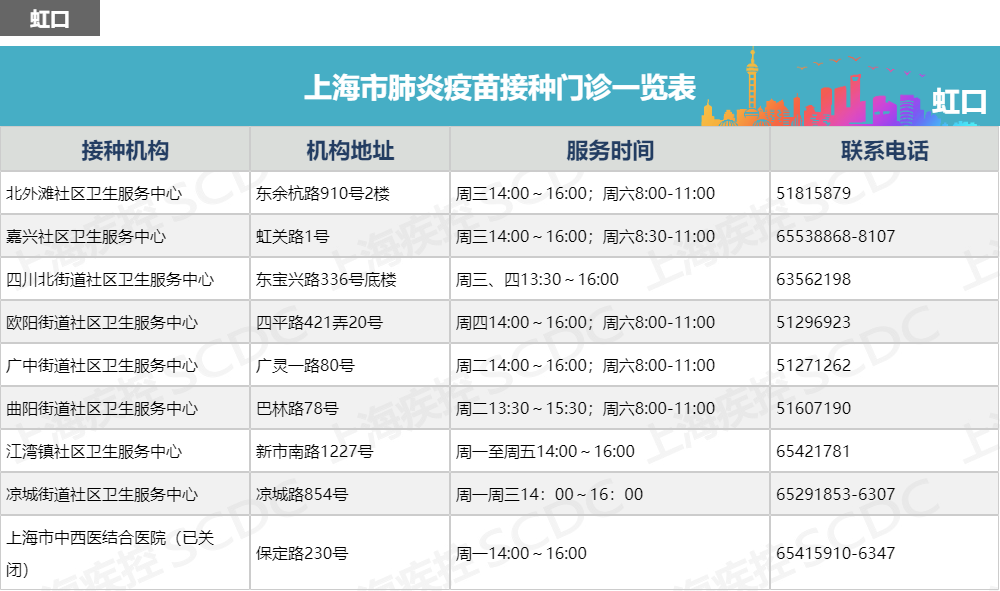Click the white 虹口 label in banner

point(959,102)
